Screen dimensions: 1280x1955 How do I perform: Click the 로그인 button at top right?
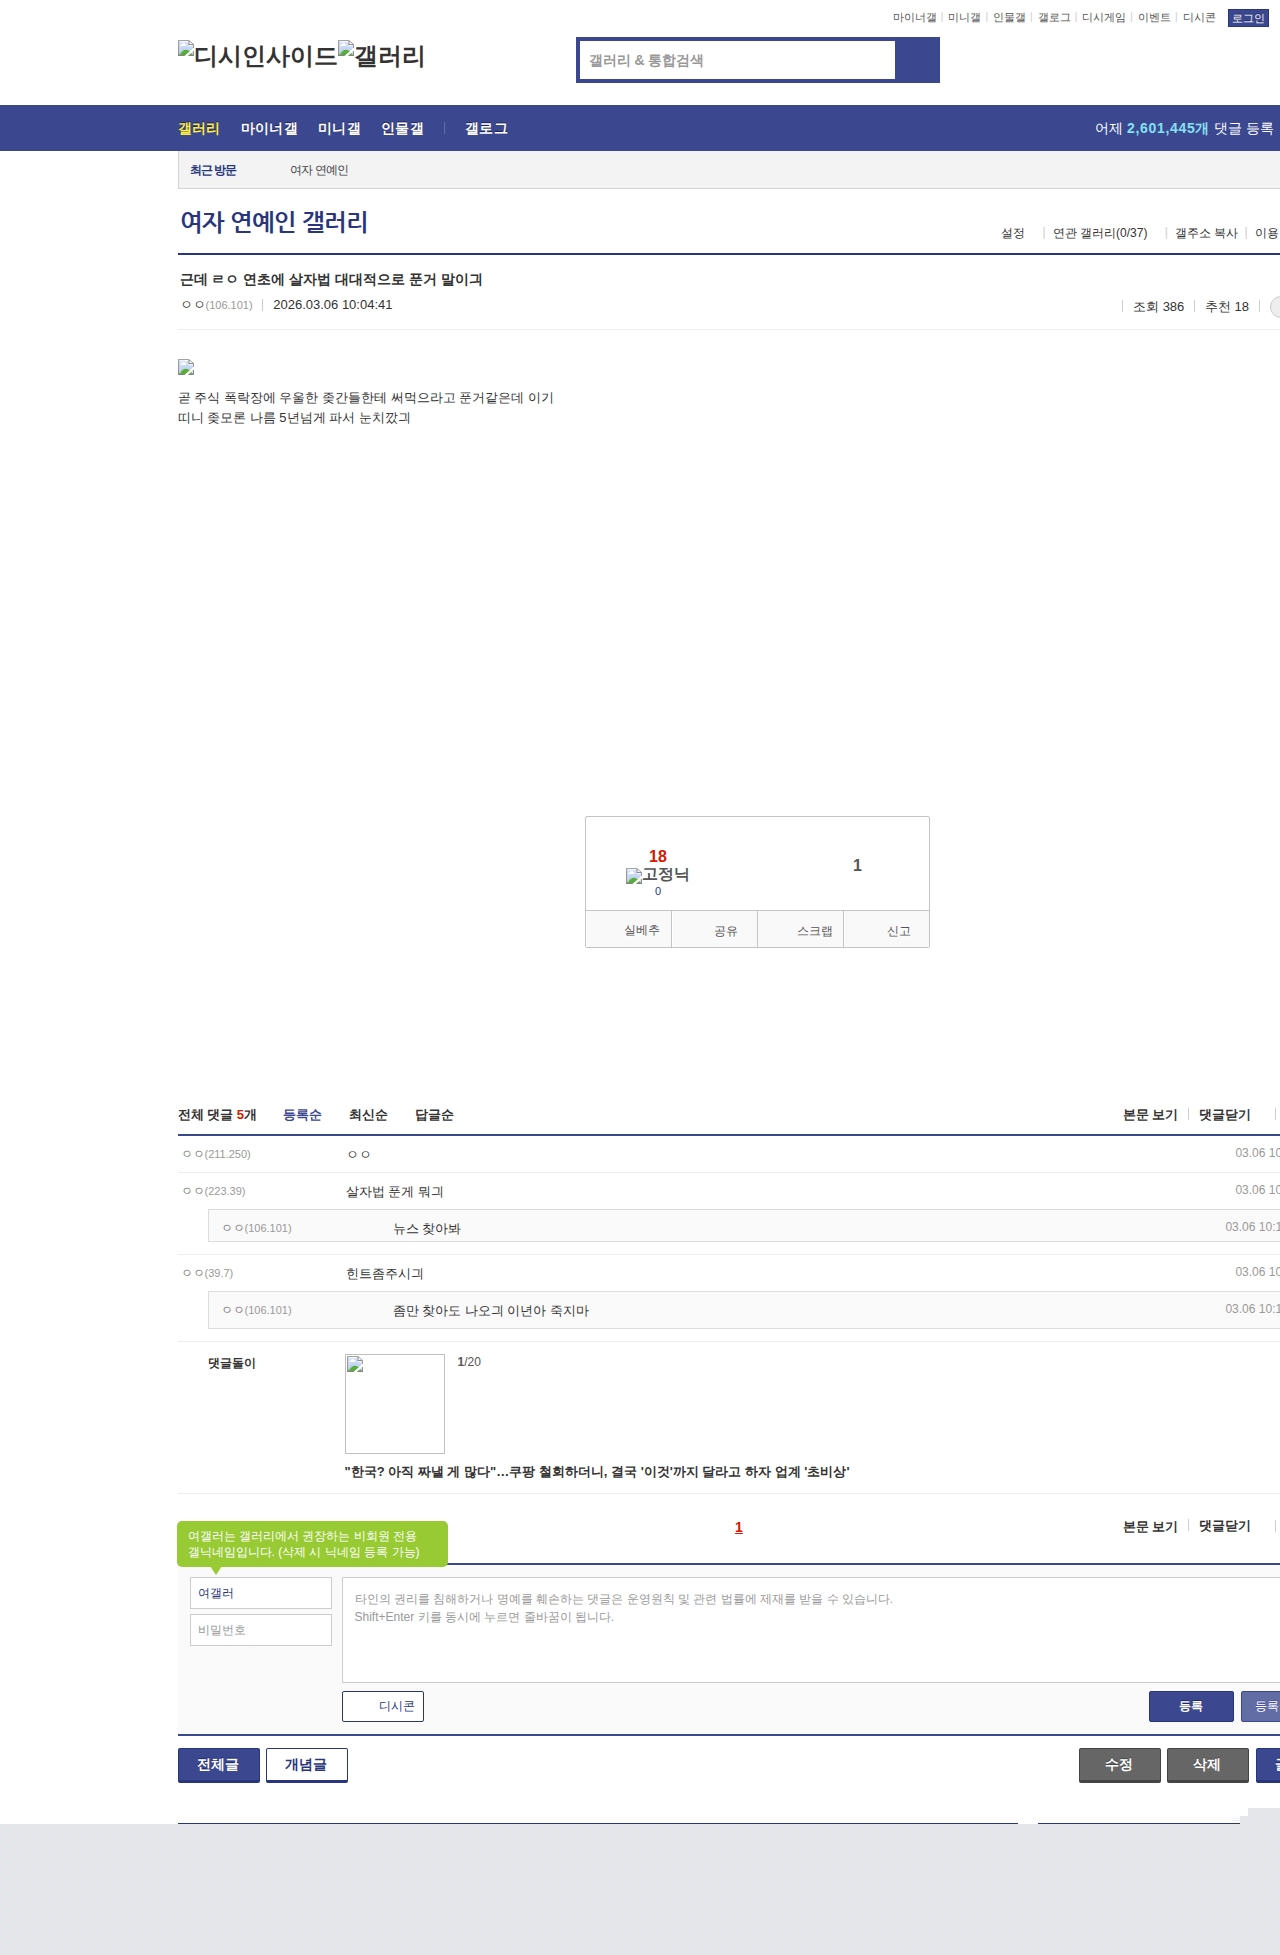[x=1247, y=18]
